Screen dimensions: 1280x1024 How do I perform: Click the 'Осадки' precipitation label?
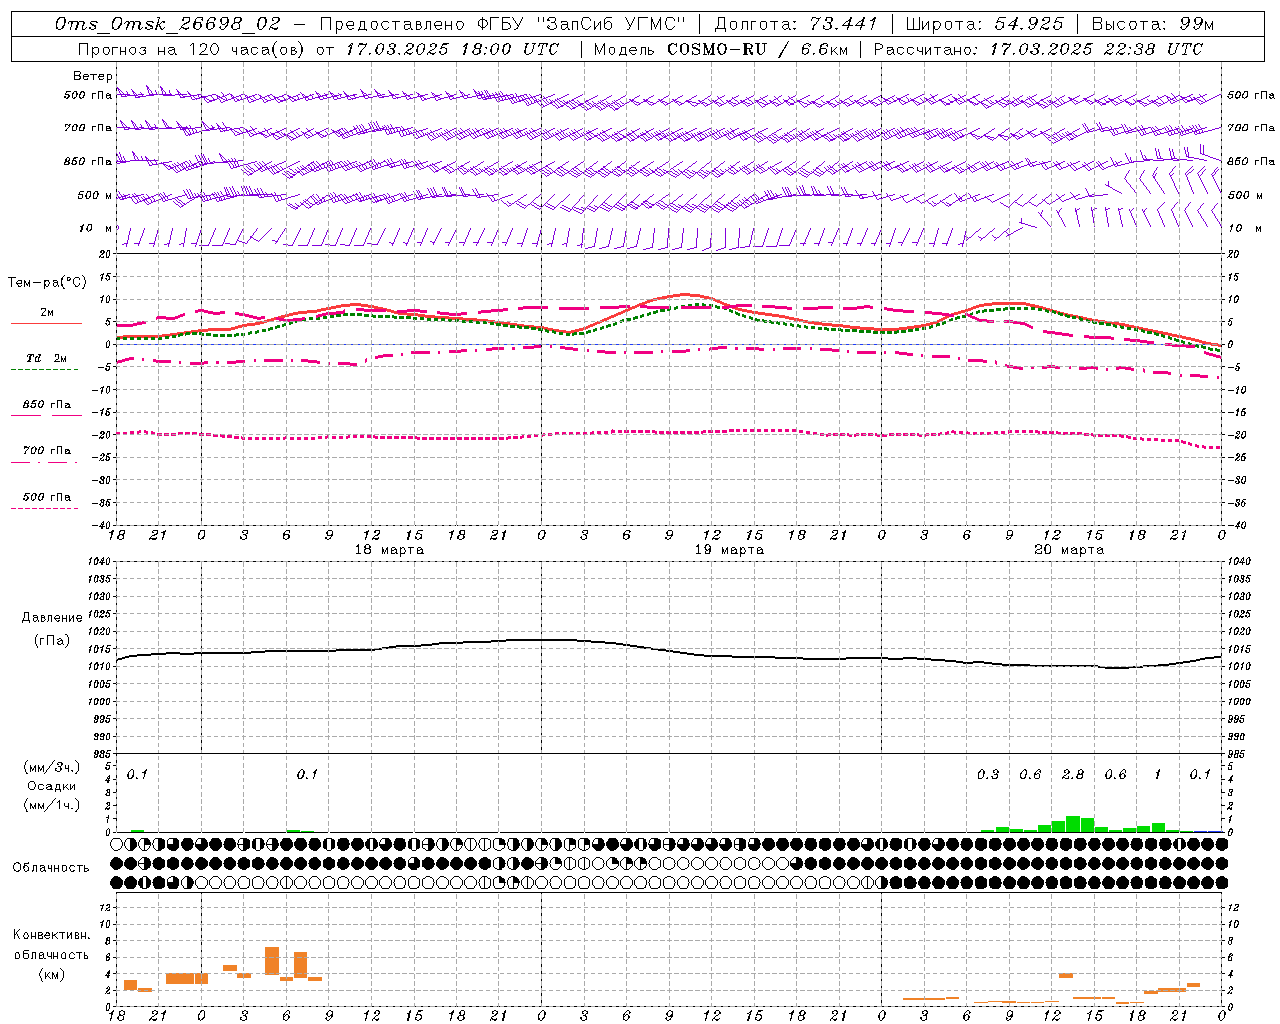[x=51, y=786]
